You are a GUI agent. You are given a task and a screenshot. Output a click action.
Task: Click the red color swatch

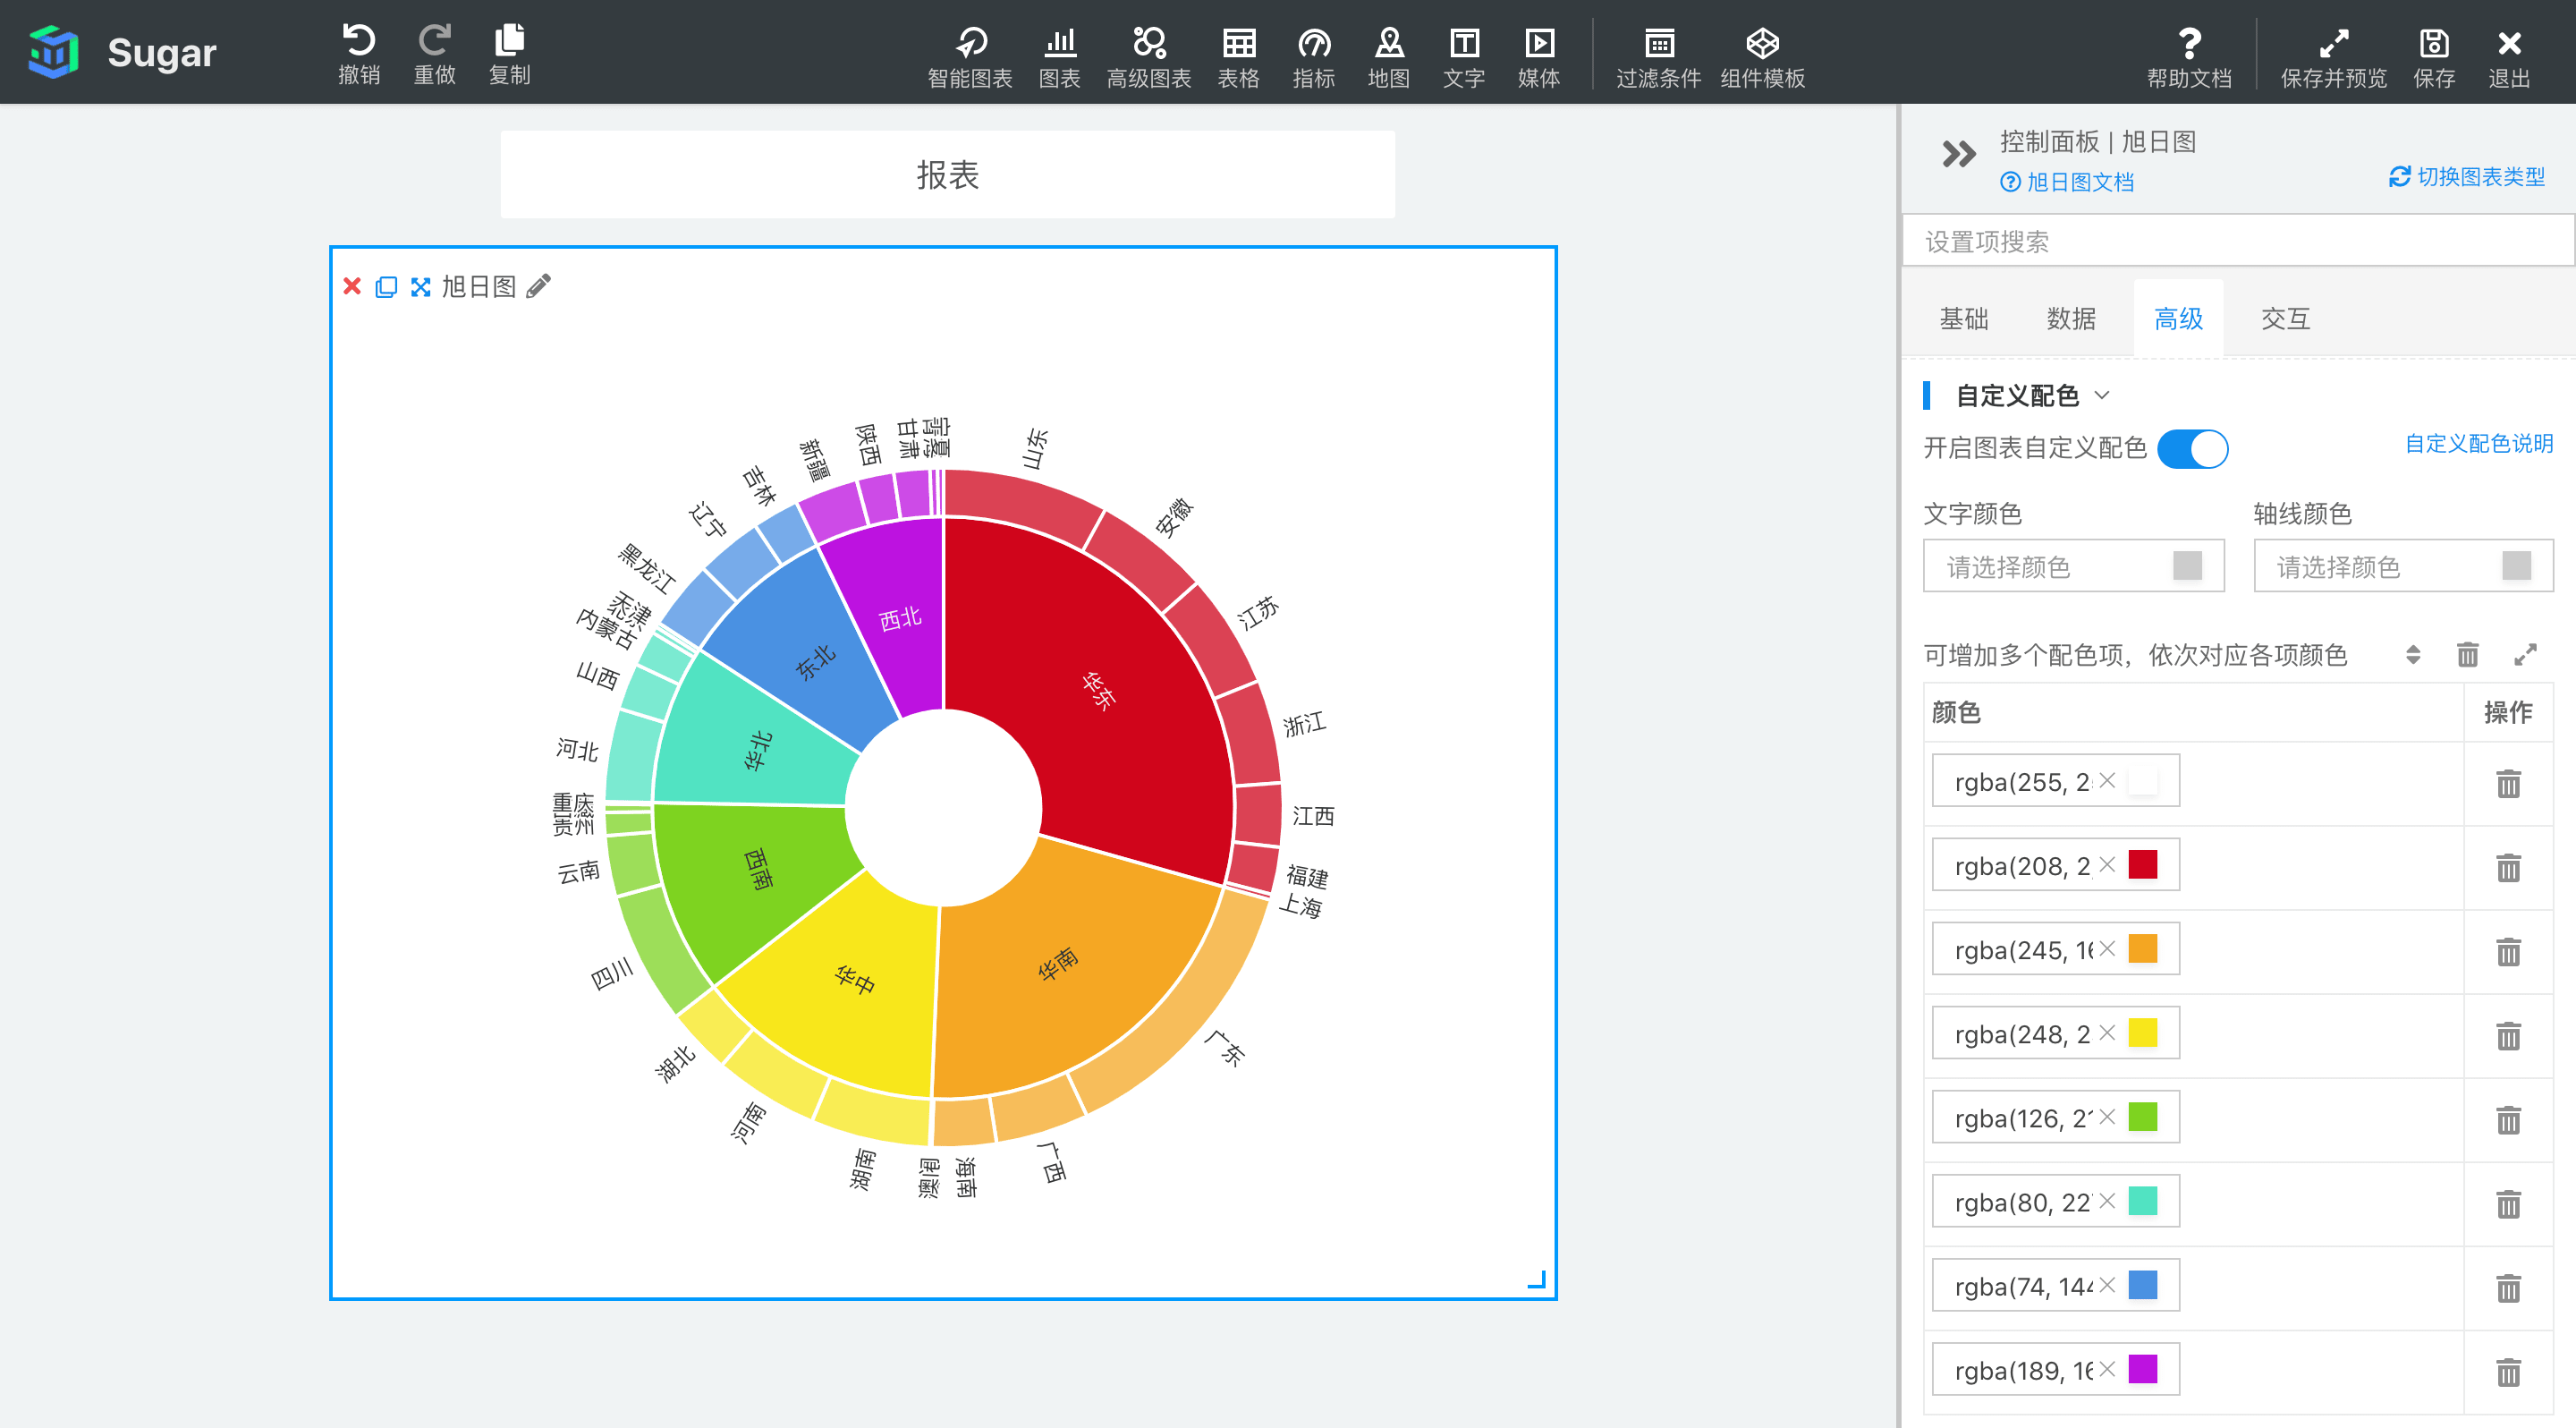coord(2143,864)
